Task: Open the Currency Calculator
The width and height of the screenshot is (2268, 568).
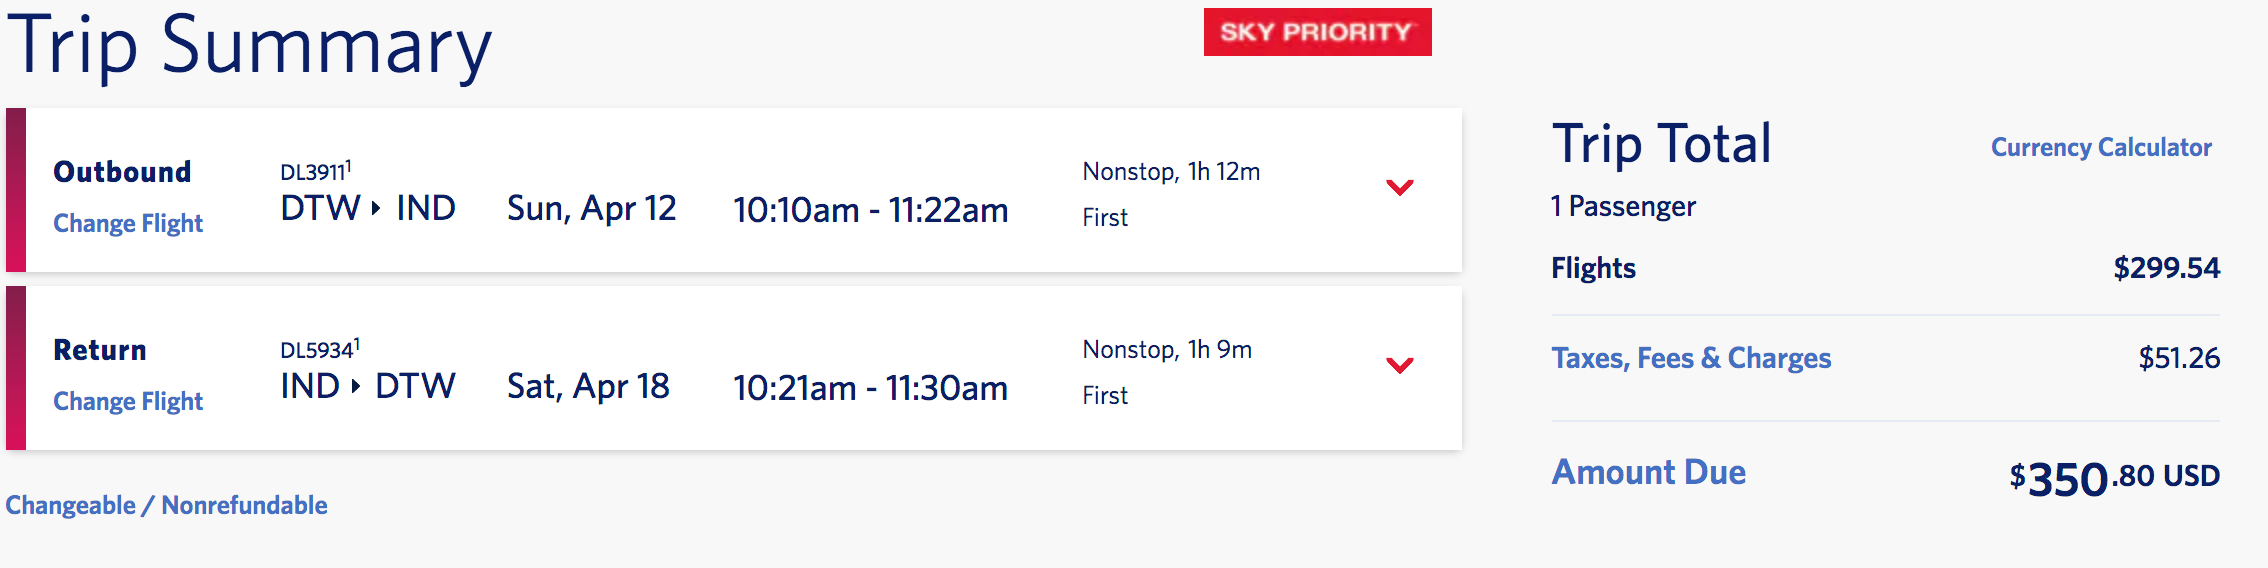Action: [2100, 148]
